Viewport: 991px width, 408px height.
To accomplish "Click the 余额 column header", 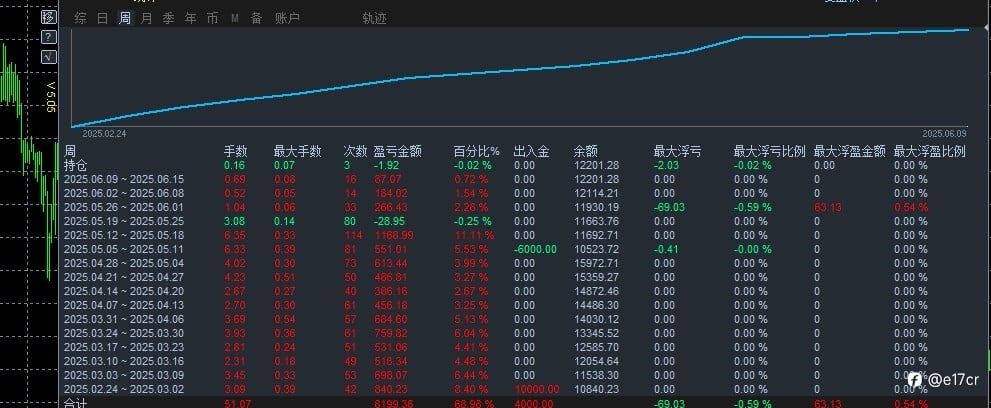I will pos(585,152).
